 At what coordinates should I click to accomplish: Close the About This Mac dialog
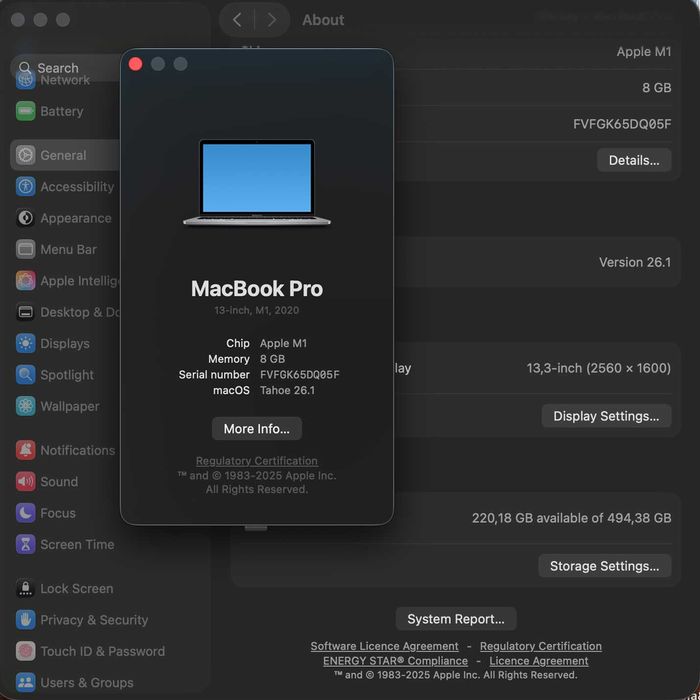[135, 64]
